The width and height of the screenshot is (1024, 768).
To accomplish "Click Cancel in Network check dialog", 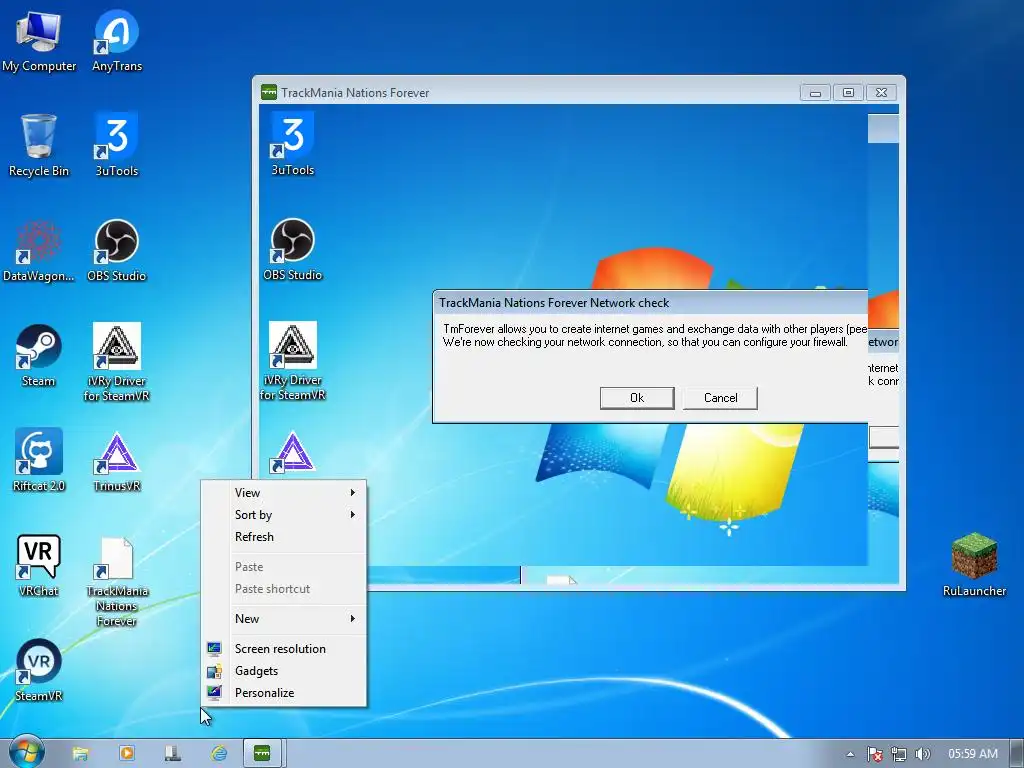I will coord(720,398).
